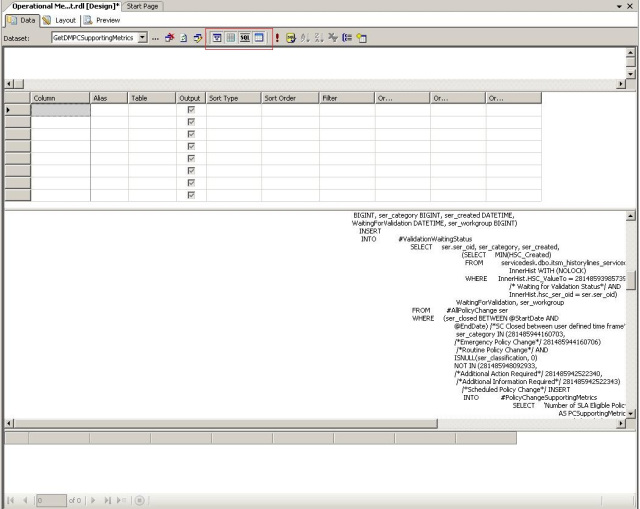Toggle Output checkbox in fourth grid row
Image resolution: width=640 pixels, height=509 pixels.
191,147
